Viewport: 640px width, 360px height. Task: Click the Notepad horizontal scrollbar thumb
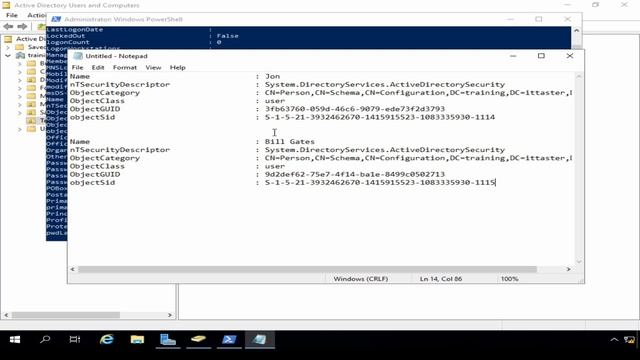(x=307, y=269)
